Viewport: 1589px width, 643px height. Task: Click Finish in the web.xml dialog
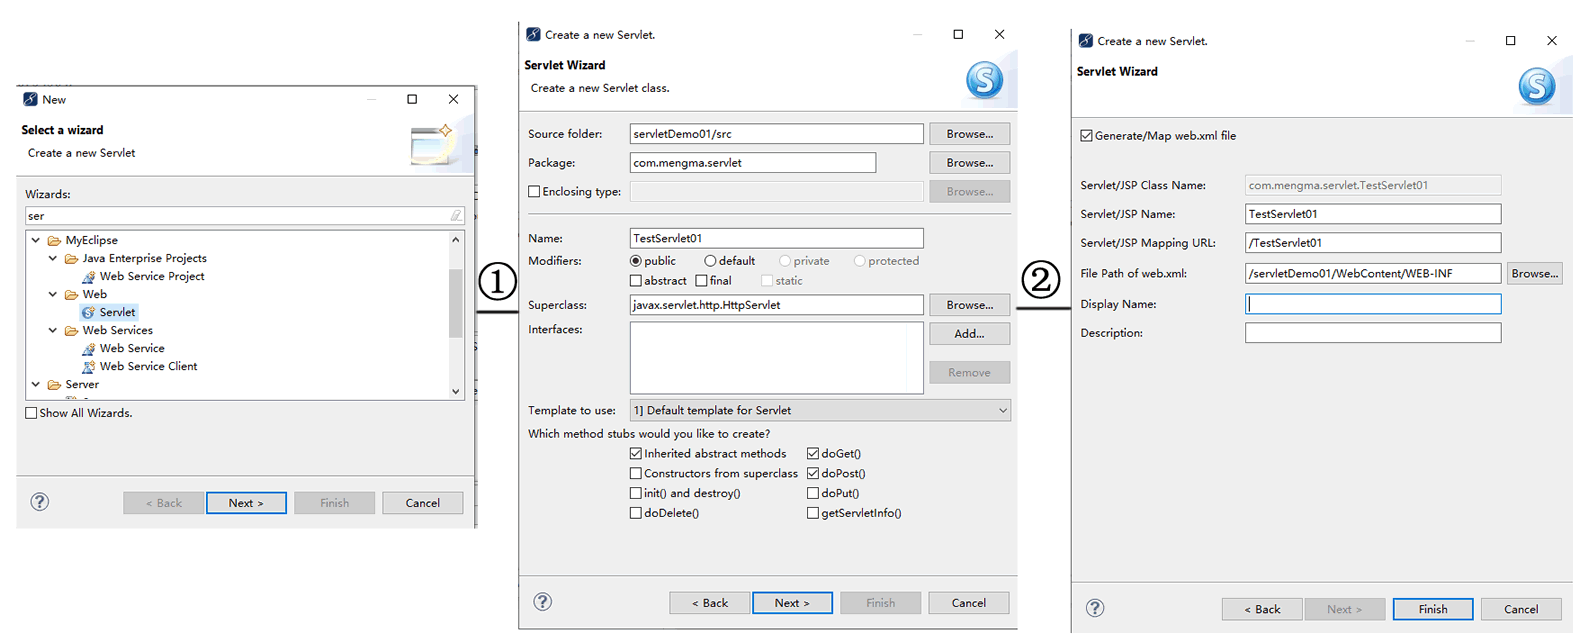pyautogui.click(x=1432, y=609)
